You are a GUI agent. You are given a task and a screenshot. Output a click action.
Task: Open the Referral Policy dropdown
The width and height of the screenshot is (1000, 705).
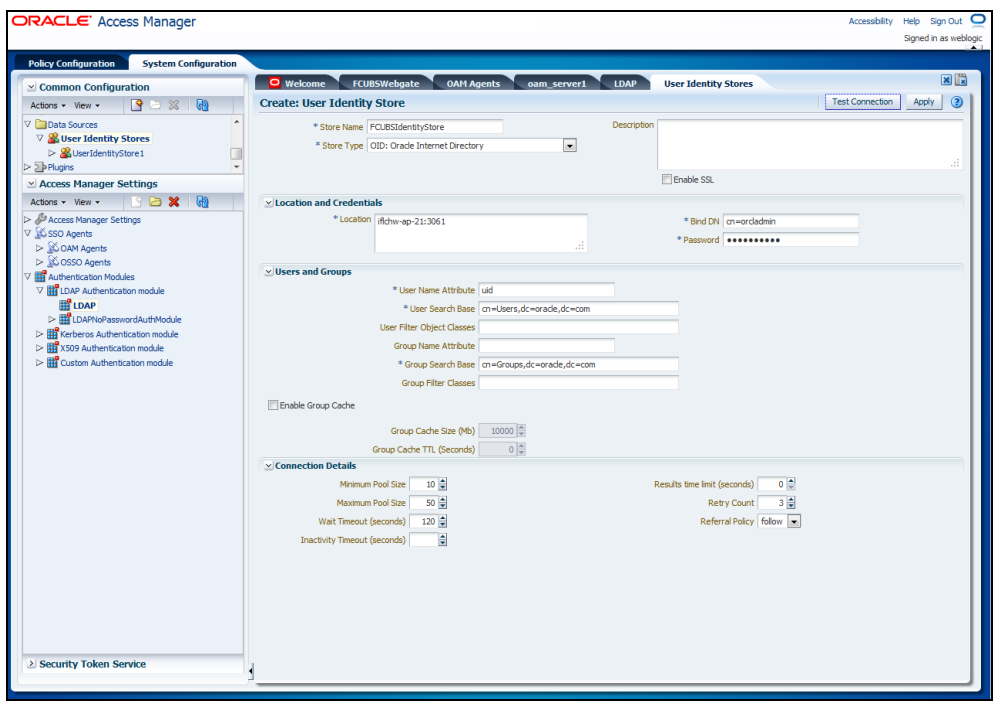click(794, 521)
